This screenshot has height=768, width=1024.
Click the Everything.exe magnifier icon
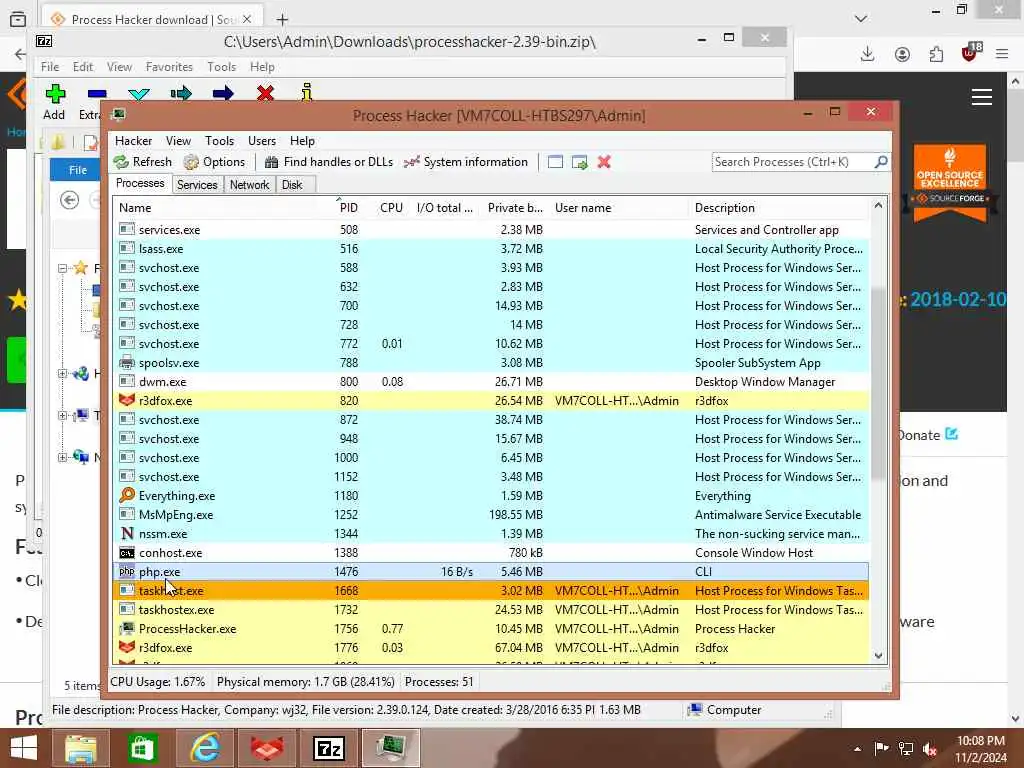click(127, 496)
